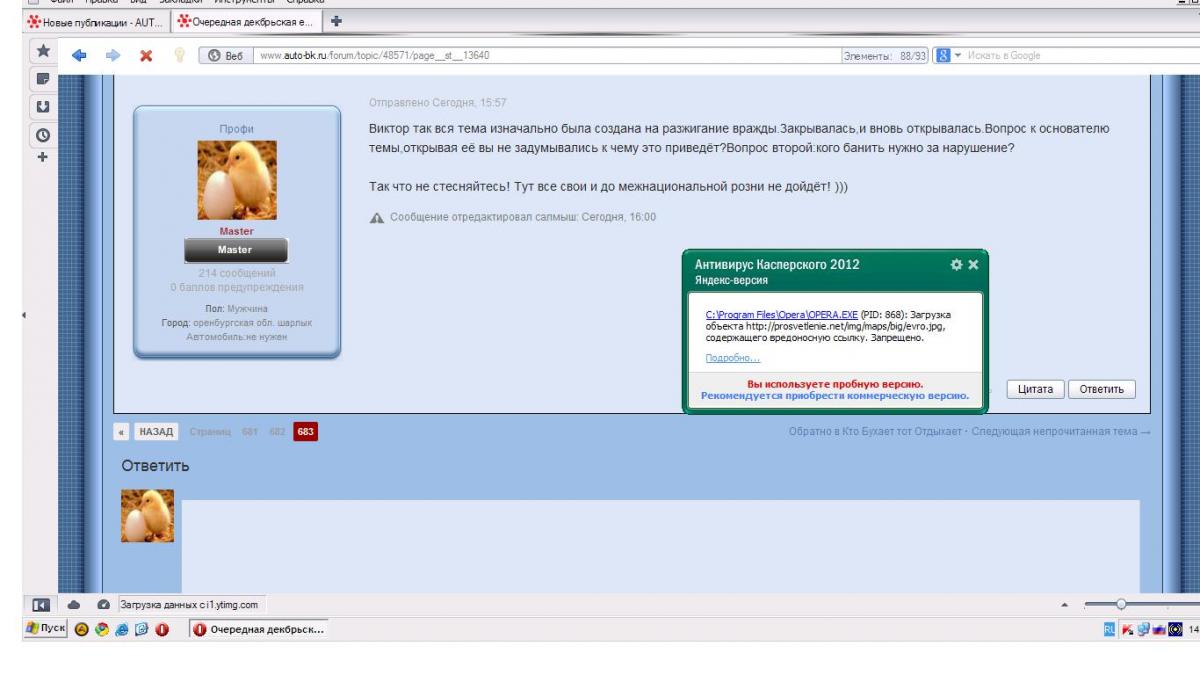Toggle Opera Turbo speedometer icon
This screenshot has height=675, width=1200.
click(103, 605)
